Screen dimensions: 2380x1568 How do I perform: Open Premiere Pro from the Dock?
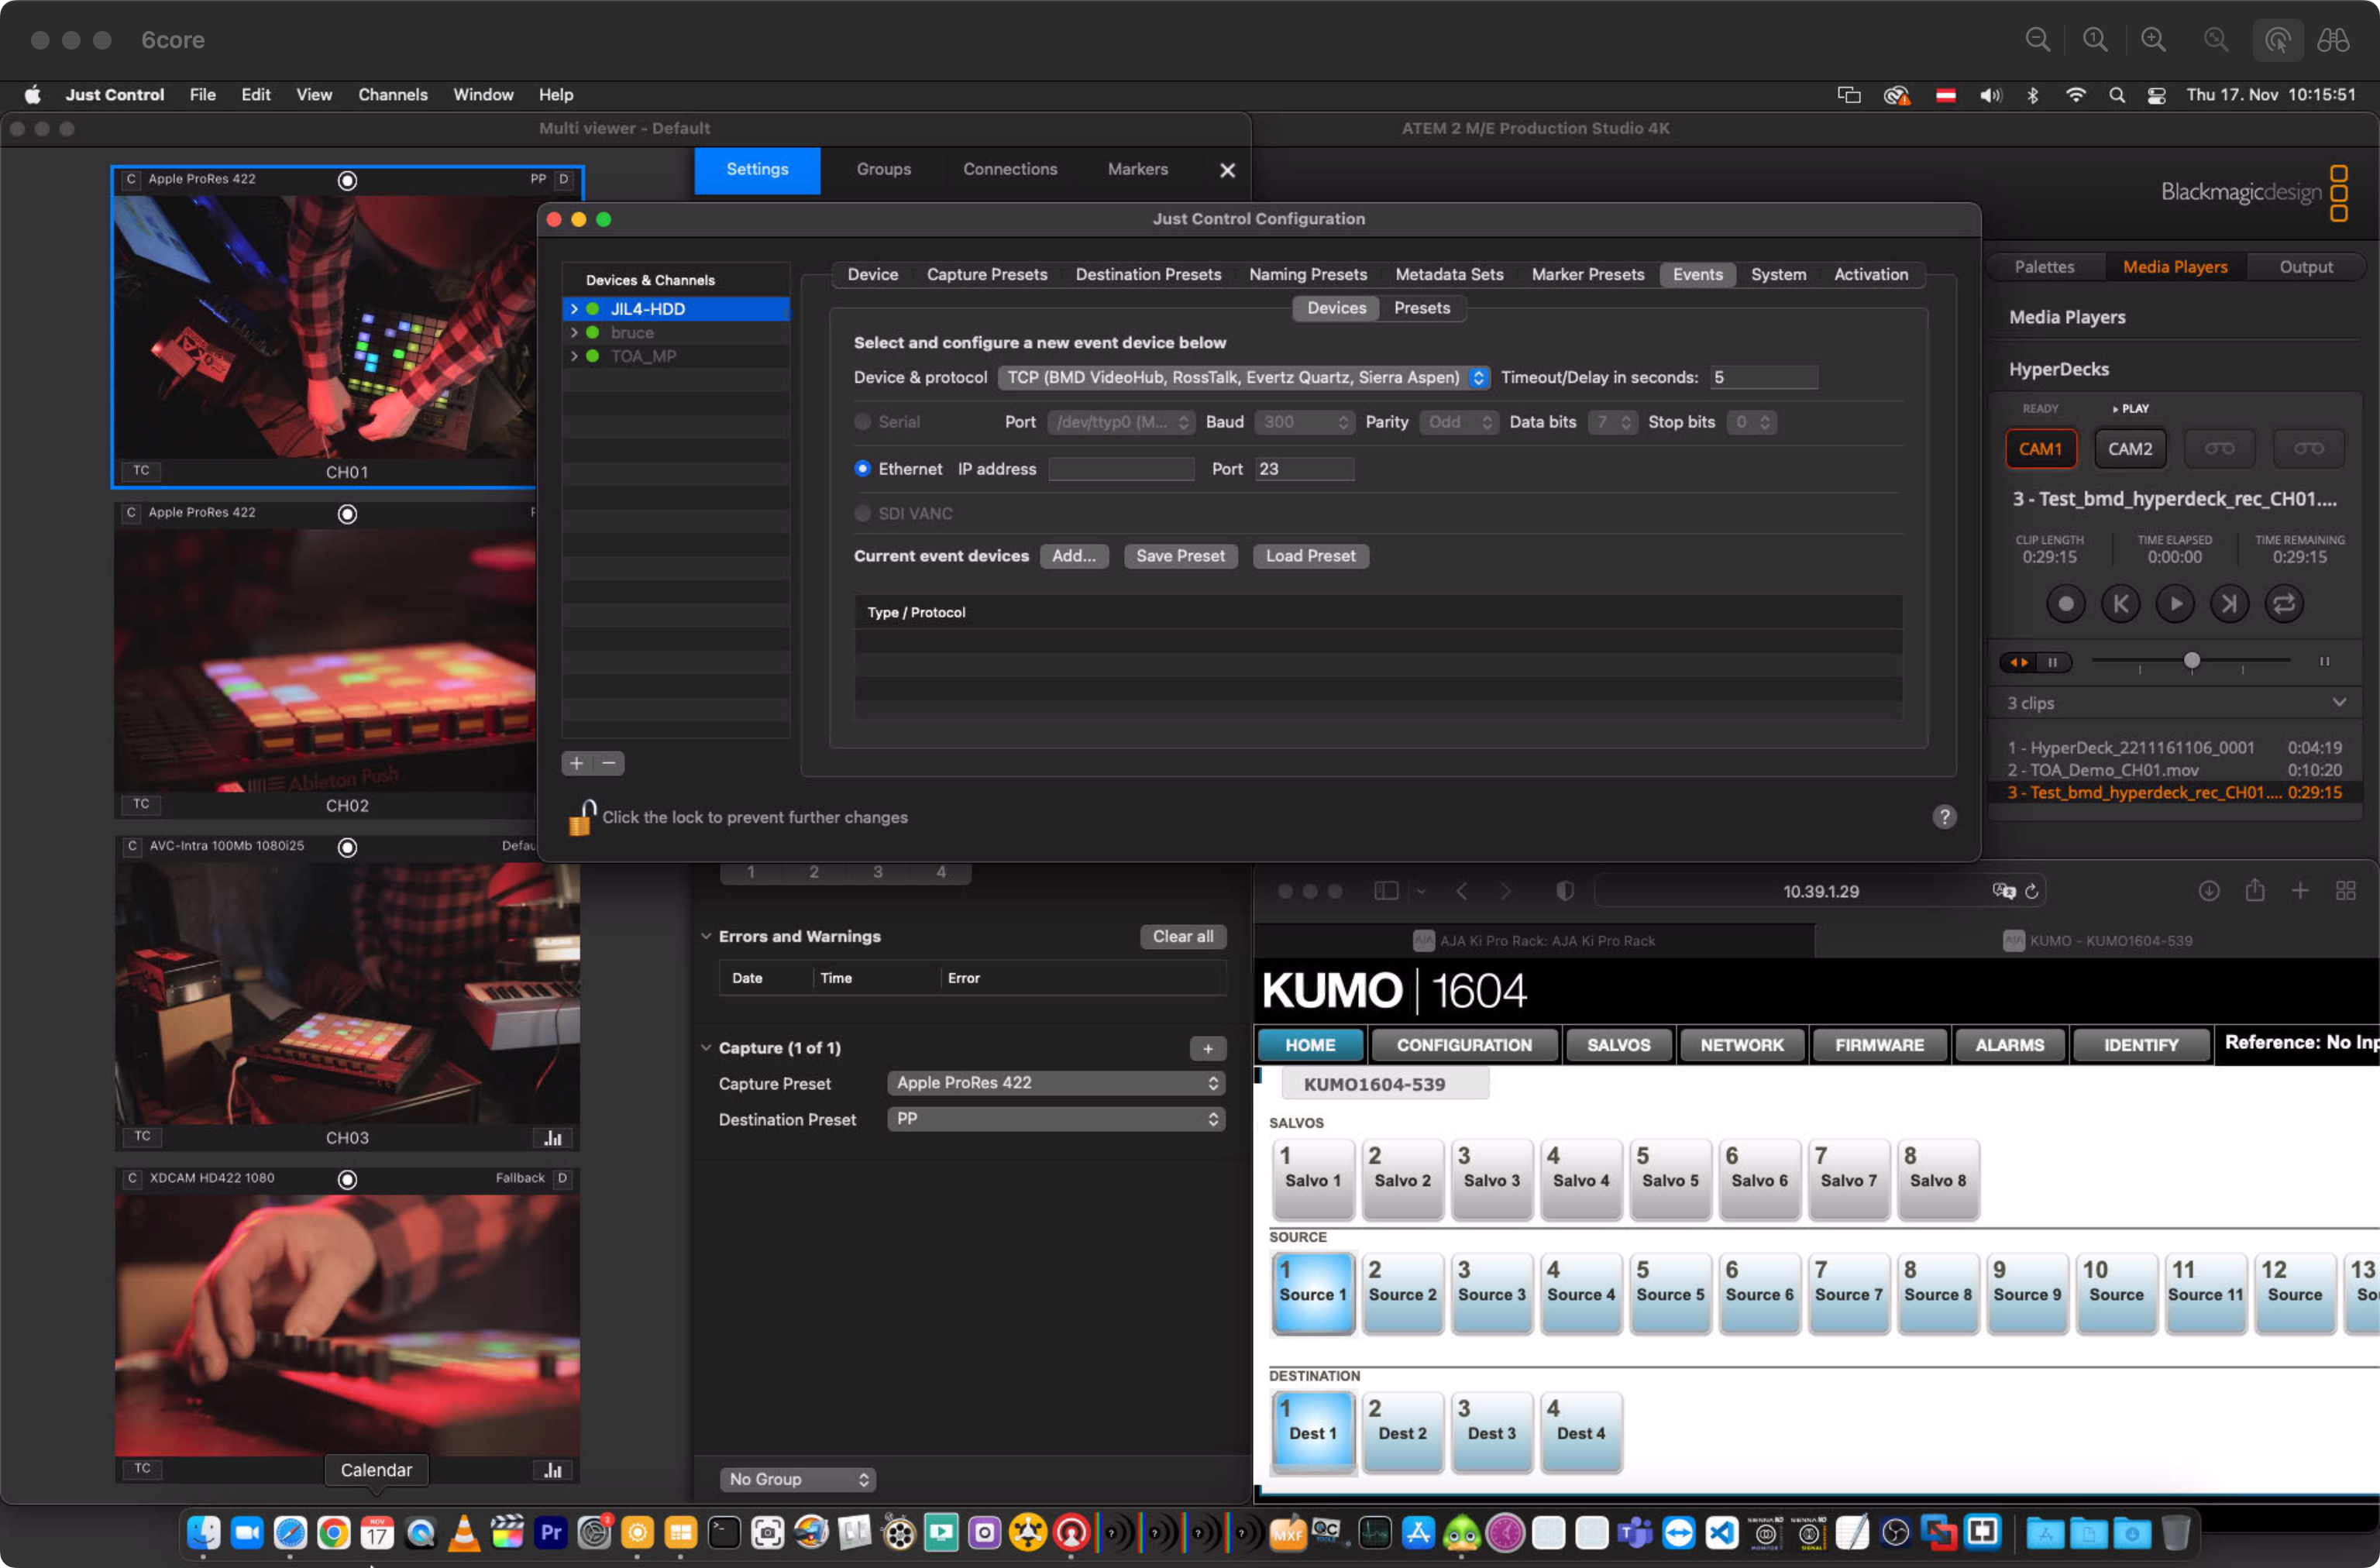click(x=550, y=1532)
